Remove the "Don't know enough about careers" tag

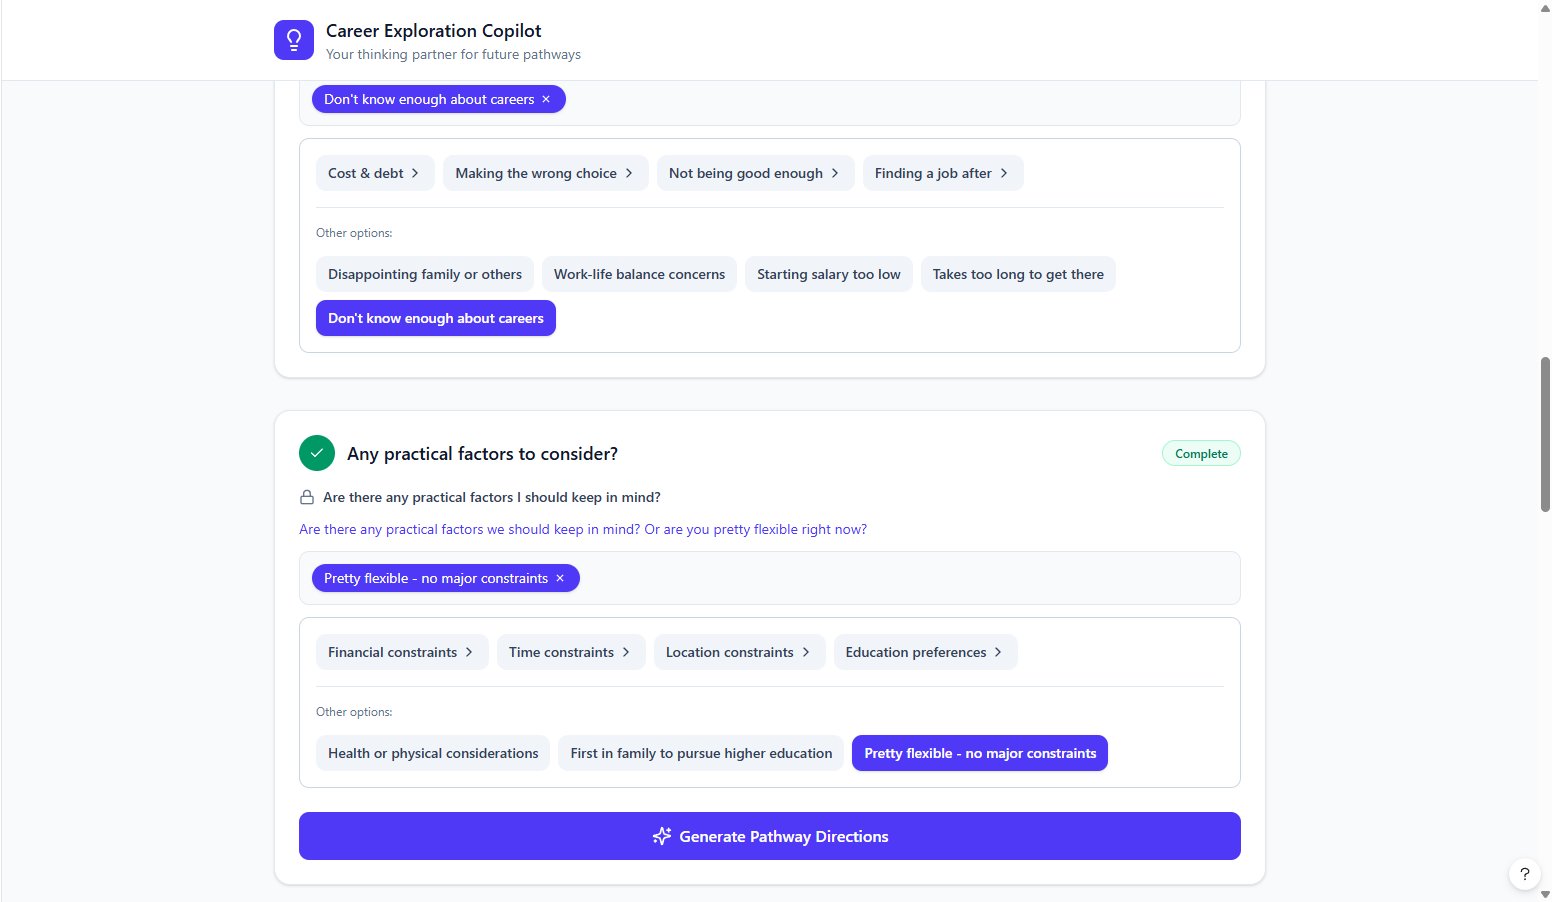point(546,99)
